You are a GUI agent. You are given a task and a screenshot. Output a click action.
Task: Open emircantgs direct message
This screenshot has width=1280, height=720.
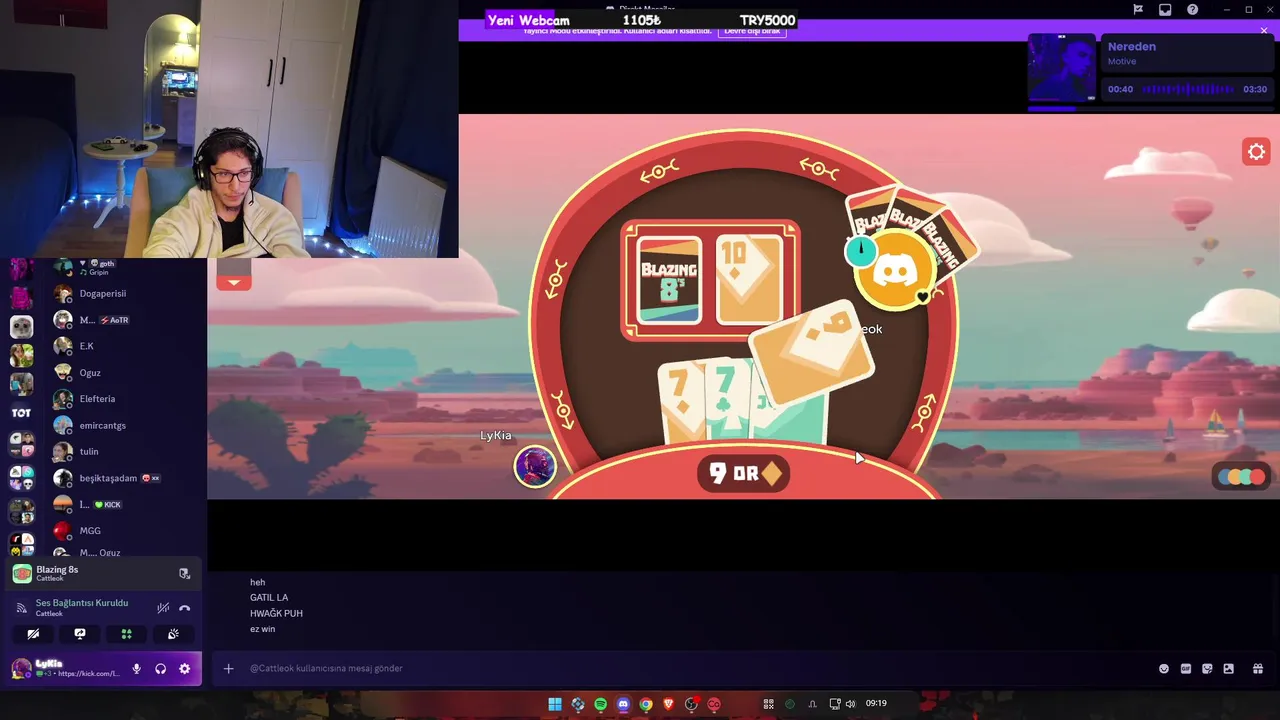pyautogui.click(x=105, y=426)
